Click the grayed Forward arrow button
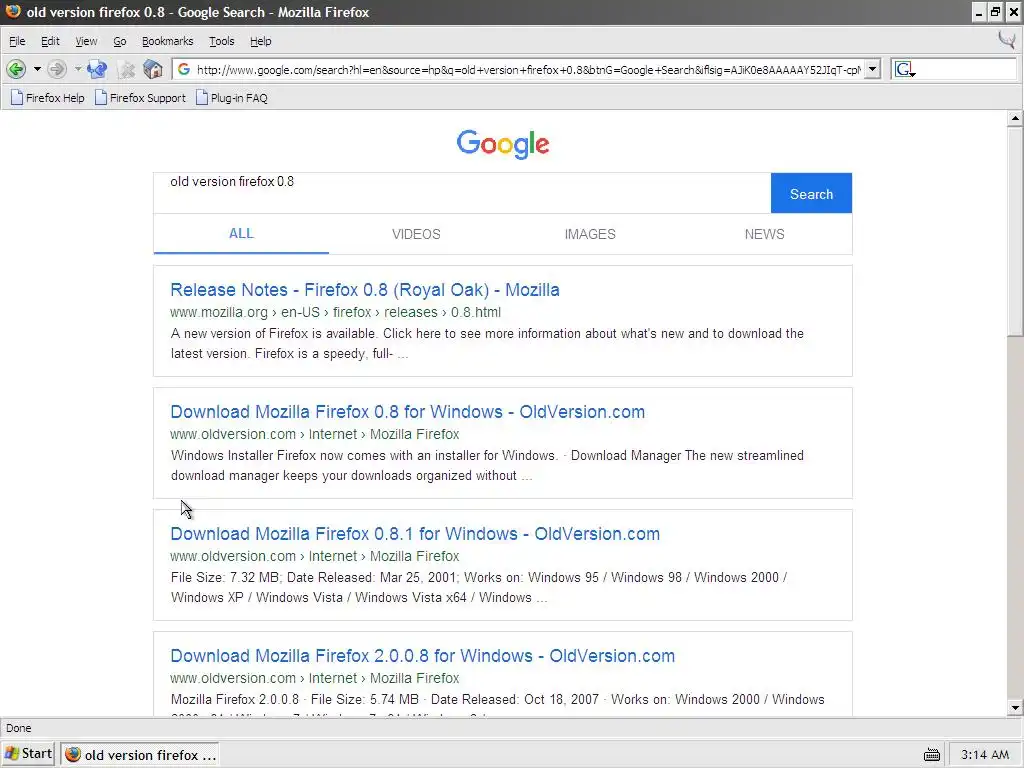This screenshot has height=768, width=1024. pos(57,69)
